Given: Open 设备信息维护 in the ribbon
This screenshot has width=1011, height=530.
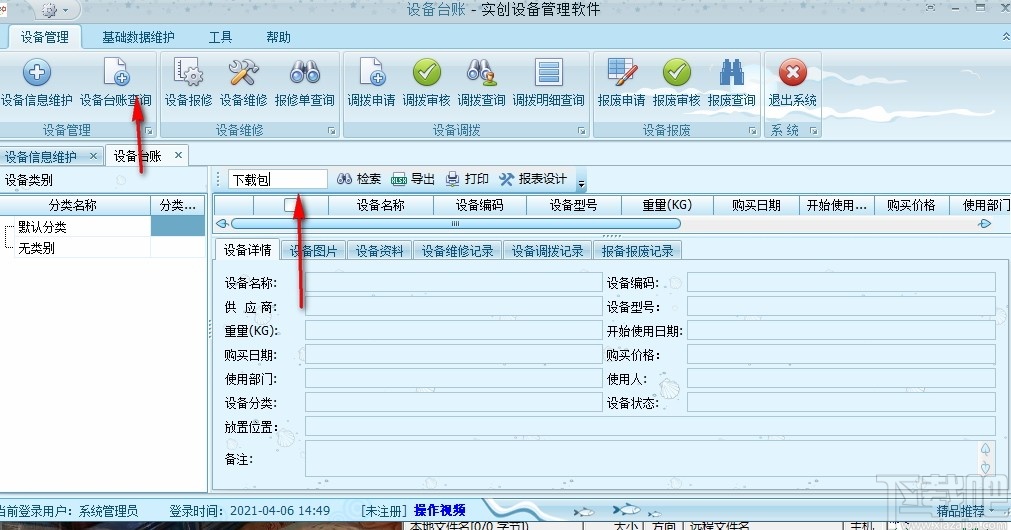Looking at the screenshot, I should 37,83.
